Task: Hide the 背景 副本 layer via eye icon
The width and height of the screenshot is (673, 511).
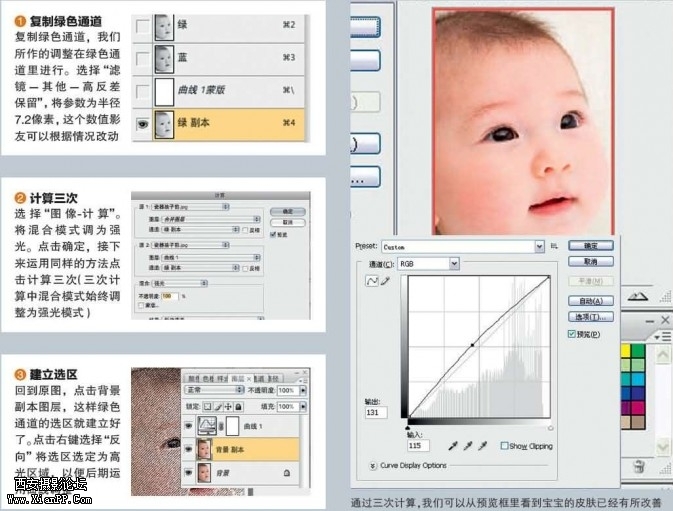Action: point(188,449)
